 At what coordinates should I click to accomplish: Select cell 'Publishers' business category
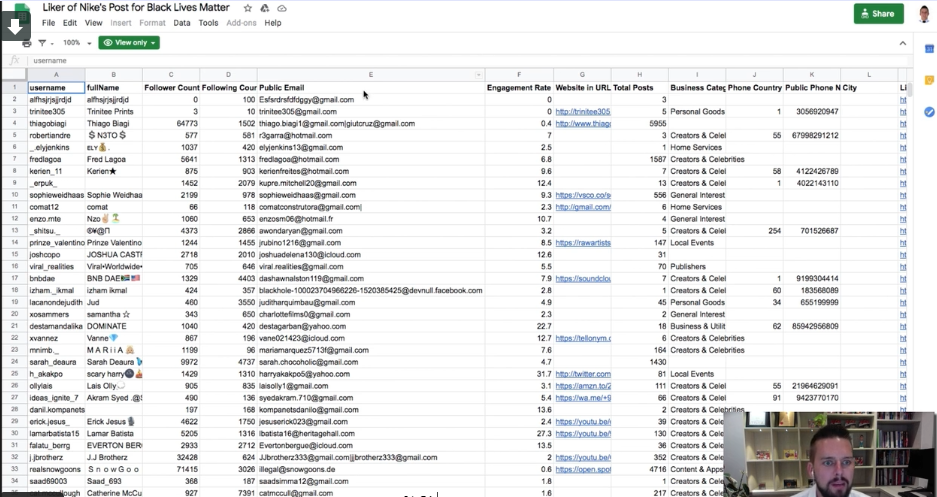pos(697,267)
